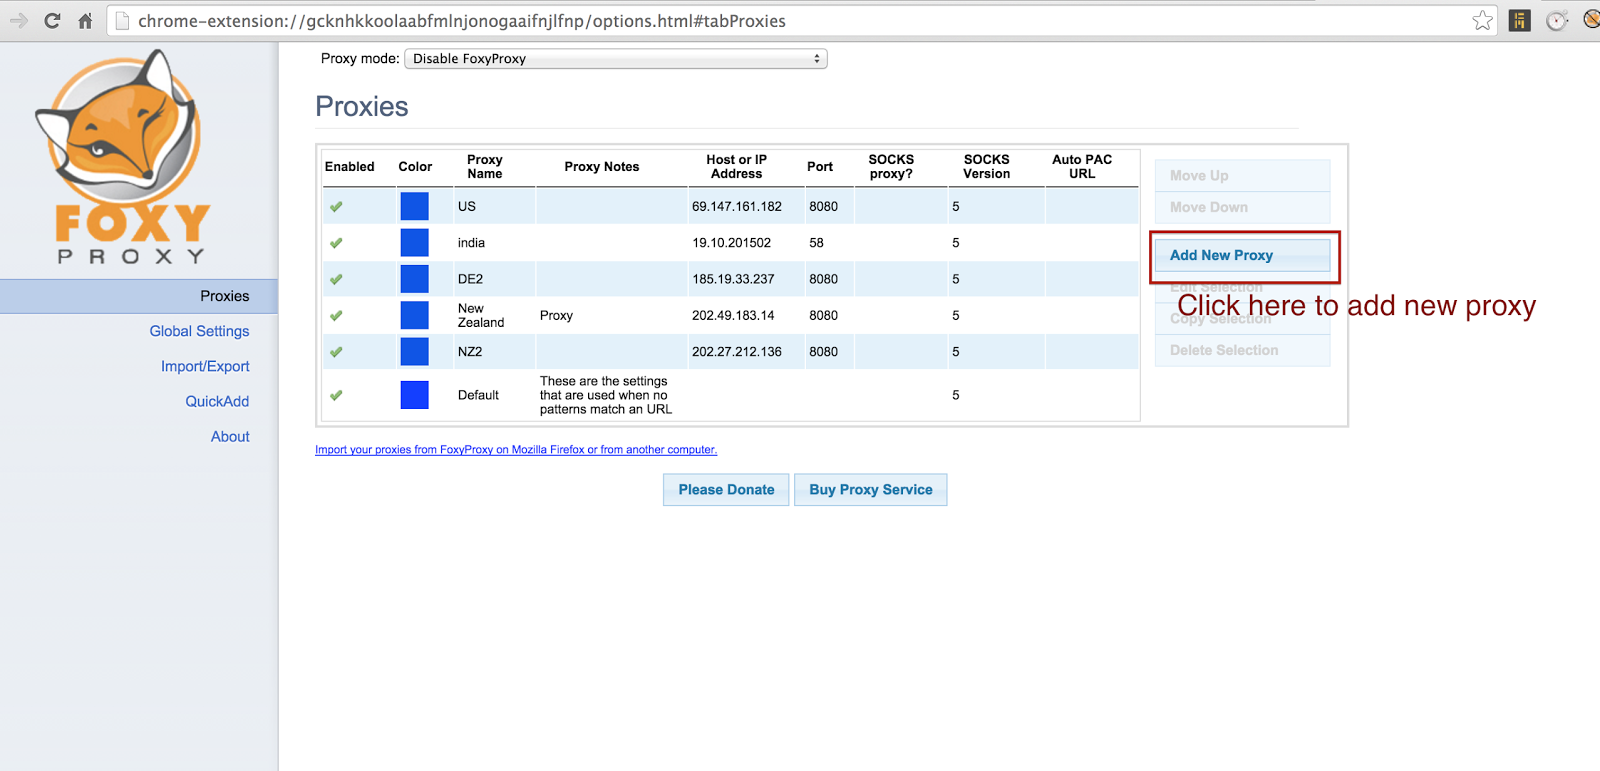This screenshot has width=1600, height=771.
Task: Click the SOCKS Version column header
Action: pyautogui.click(x=987, y=166)
